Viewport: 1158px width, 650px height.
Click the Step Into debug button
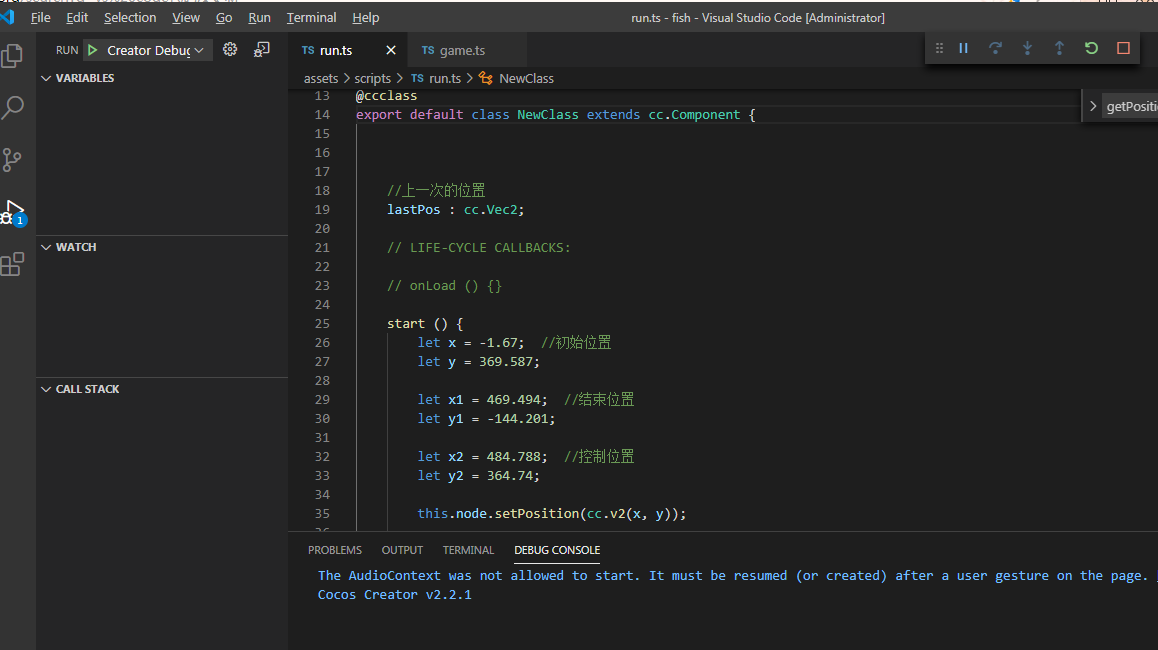point(1027,48)
